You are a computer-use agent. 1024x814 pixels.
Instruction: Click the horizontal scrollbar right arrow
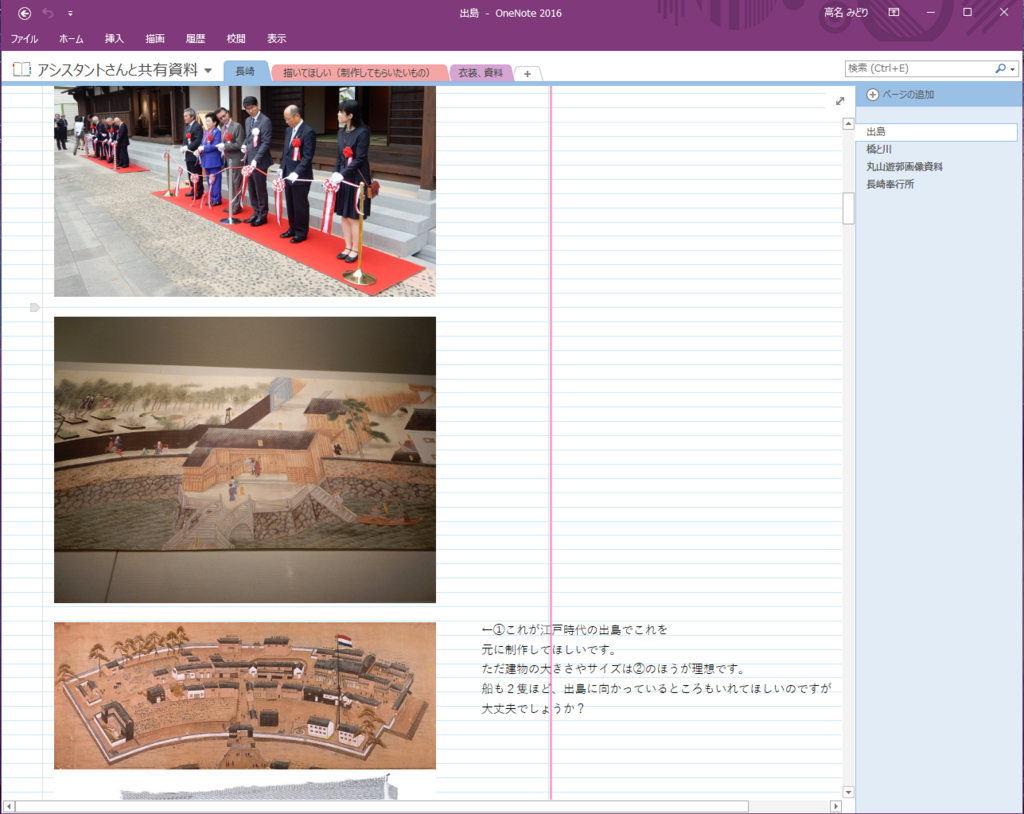click(x=836, y=807)
